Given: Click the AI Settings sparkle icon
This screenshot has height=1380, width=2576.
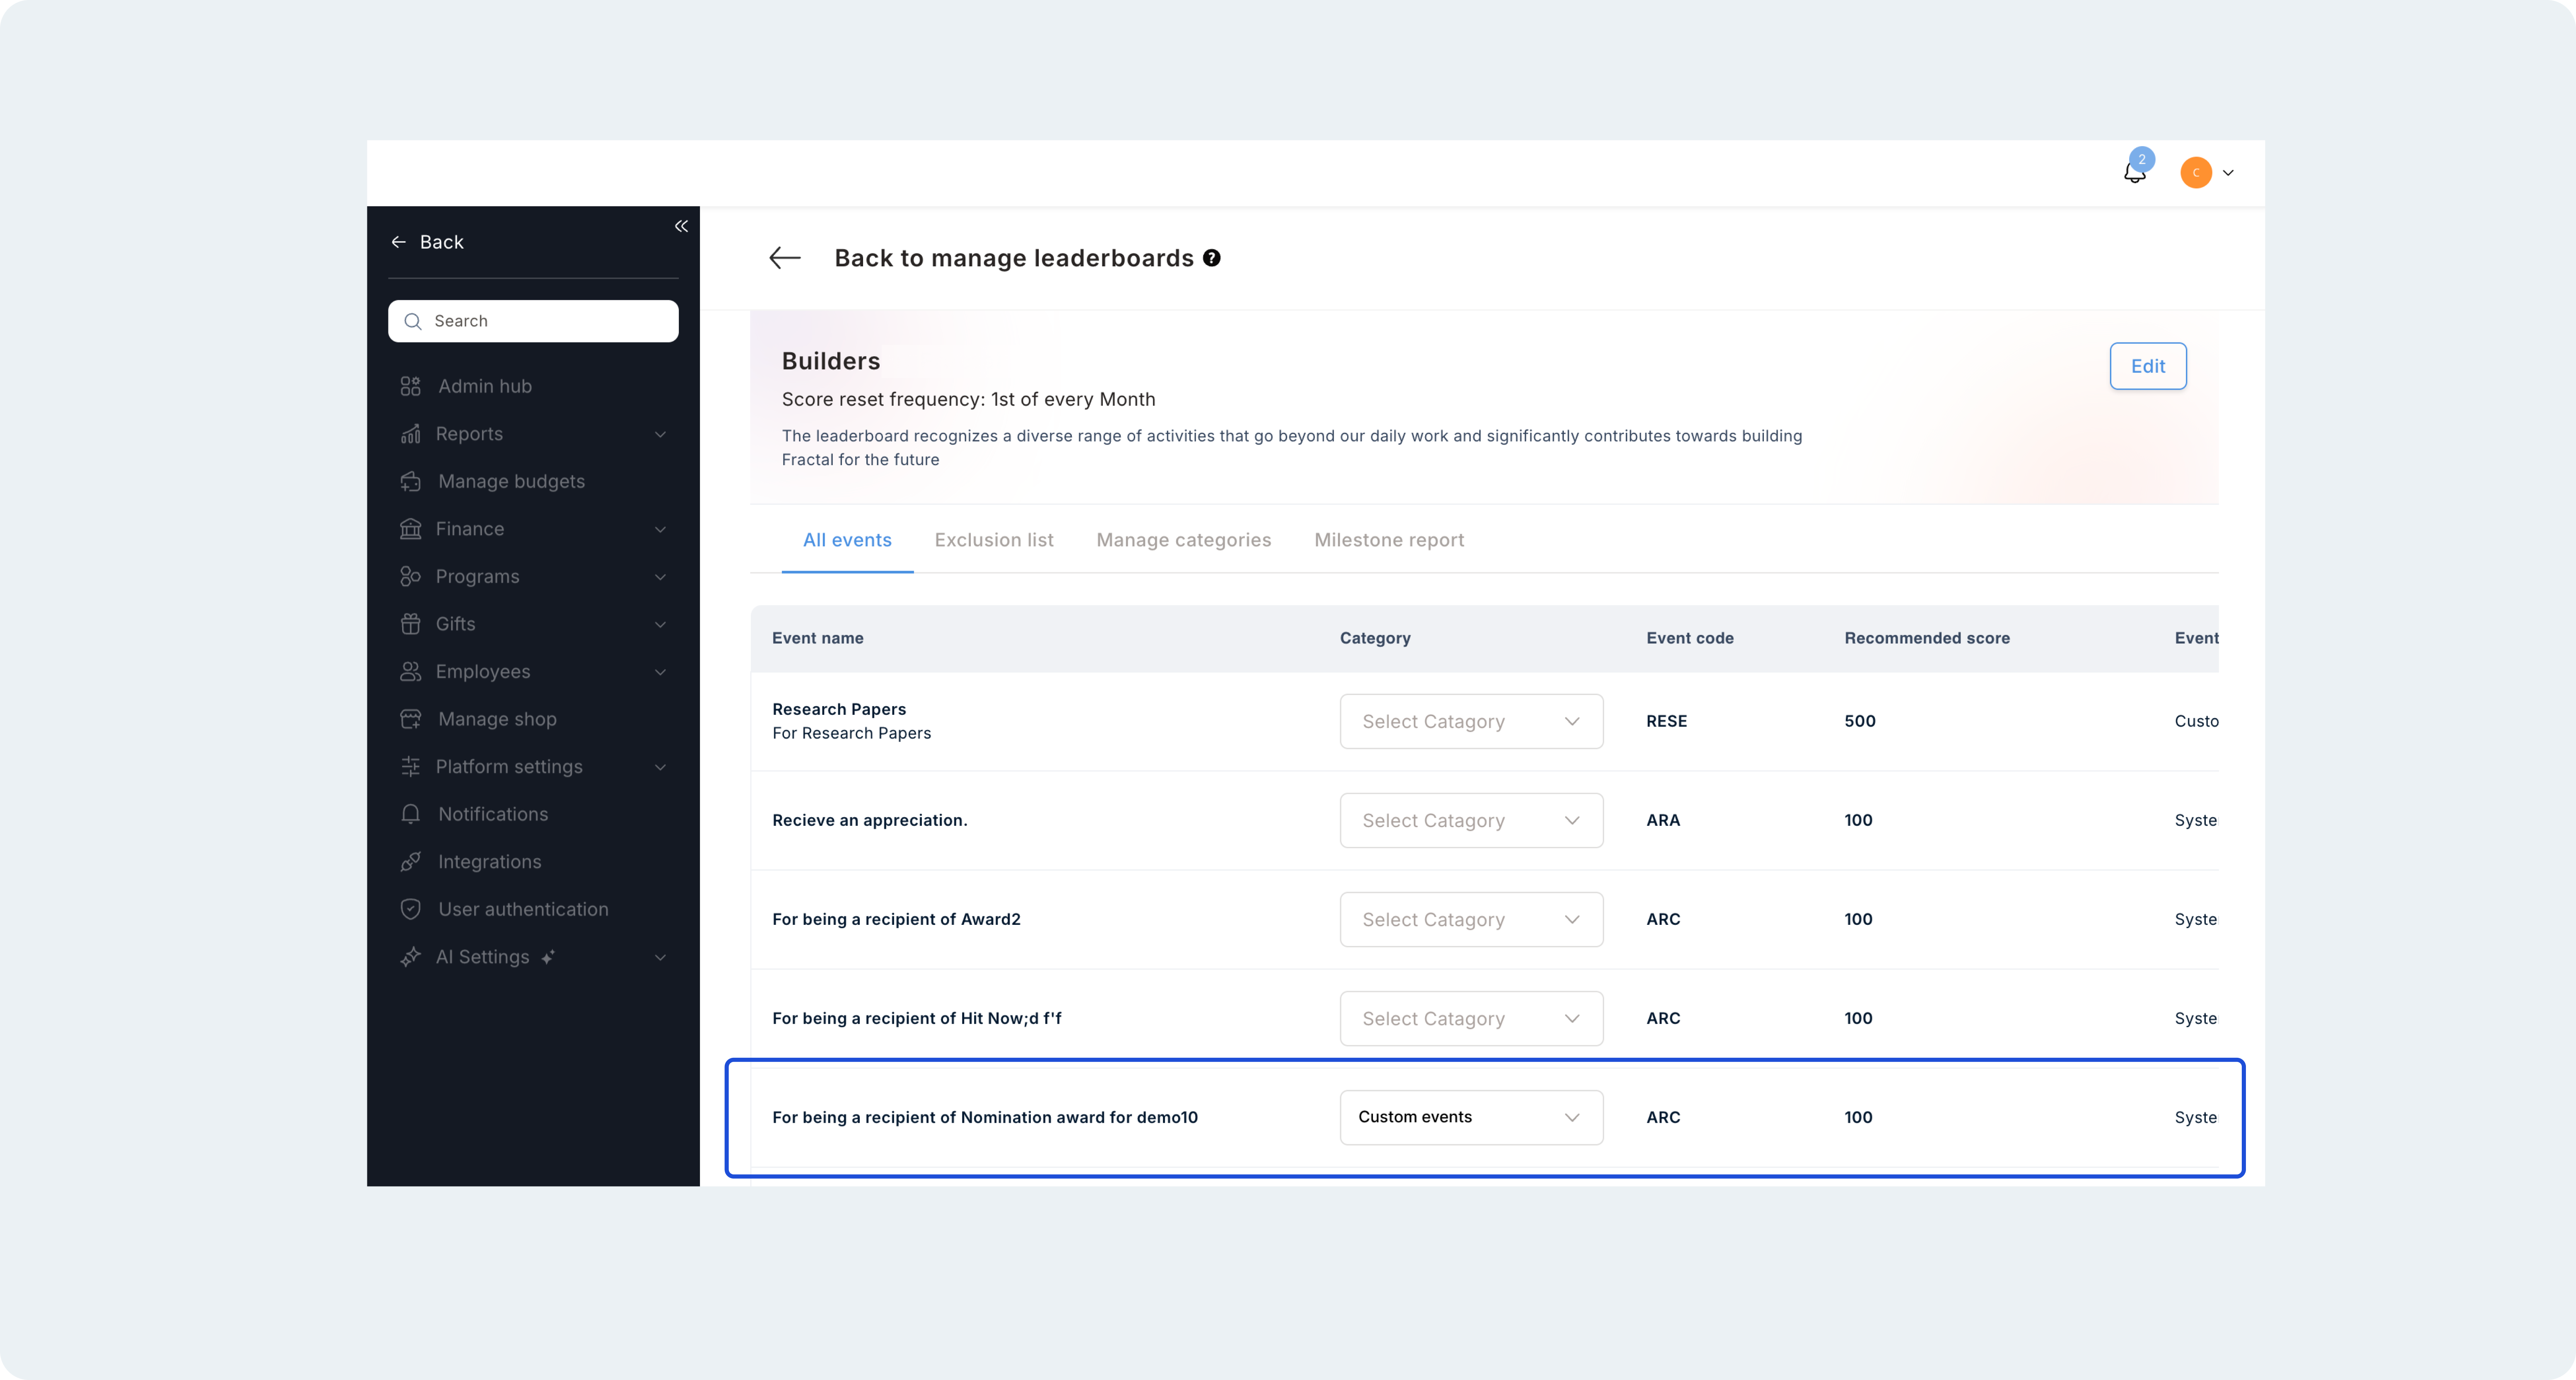Looking at the screenshot, I should pos(410,957).
